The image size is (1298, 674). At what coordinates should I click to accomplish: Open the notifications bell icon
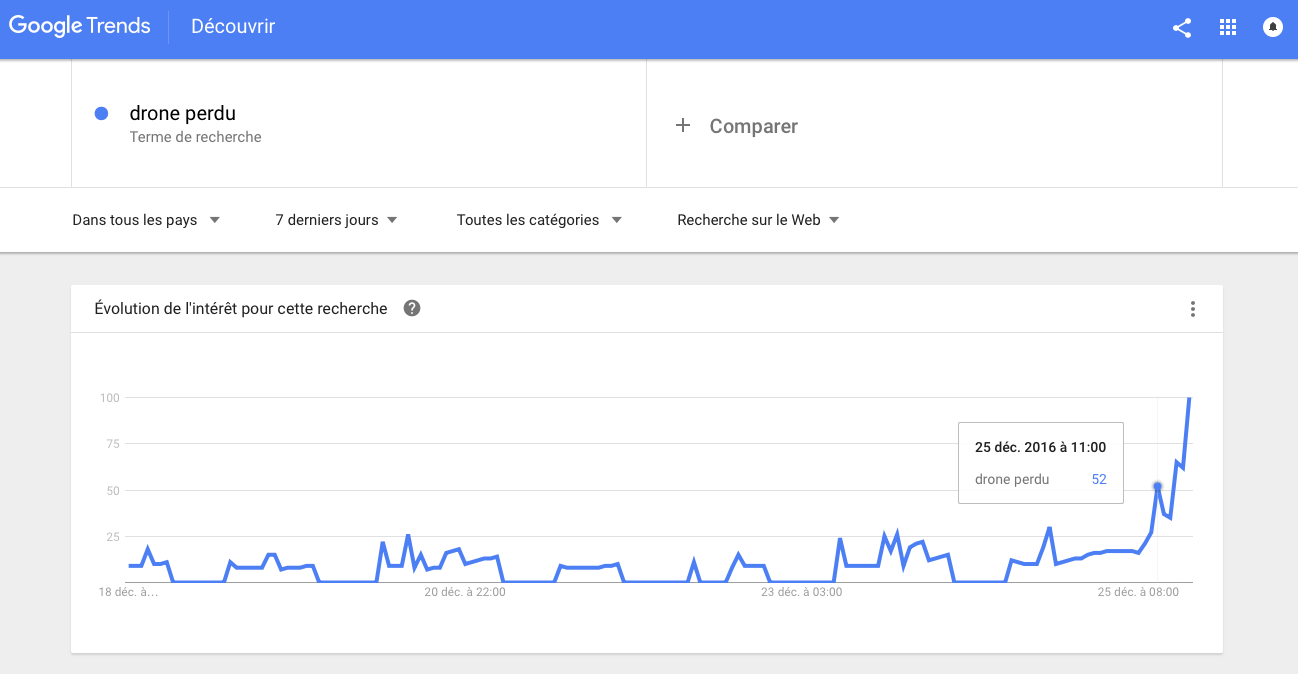point(1273,28)
